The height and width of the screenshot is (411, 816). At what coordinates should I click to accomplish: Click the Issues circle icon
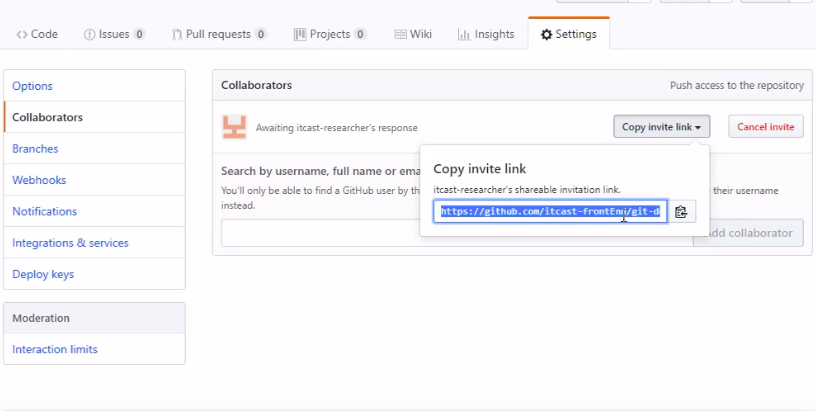[90, 35]
